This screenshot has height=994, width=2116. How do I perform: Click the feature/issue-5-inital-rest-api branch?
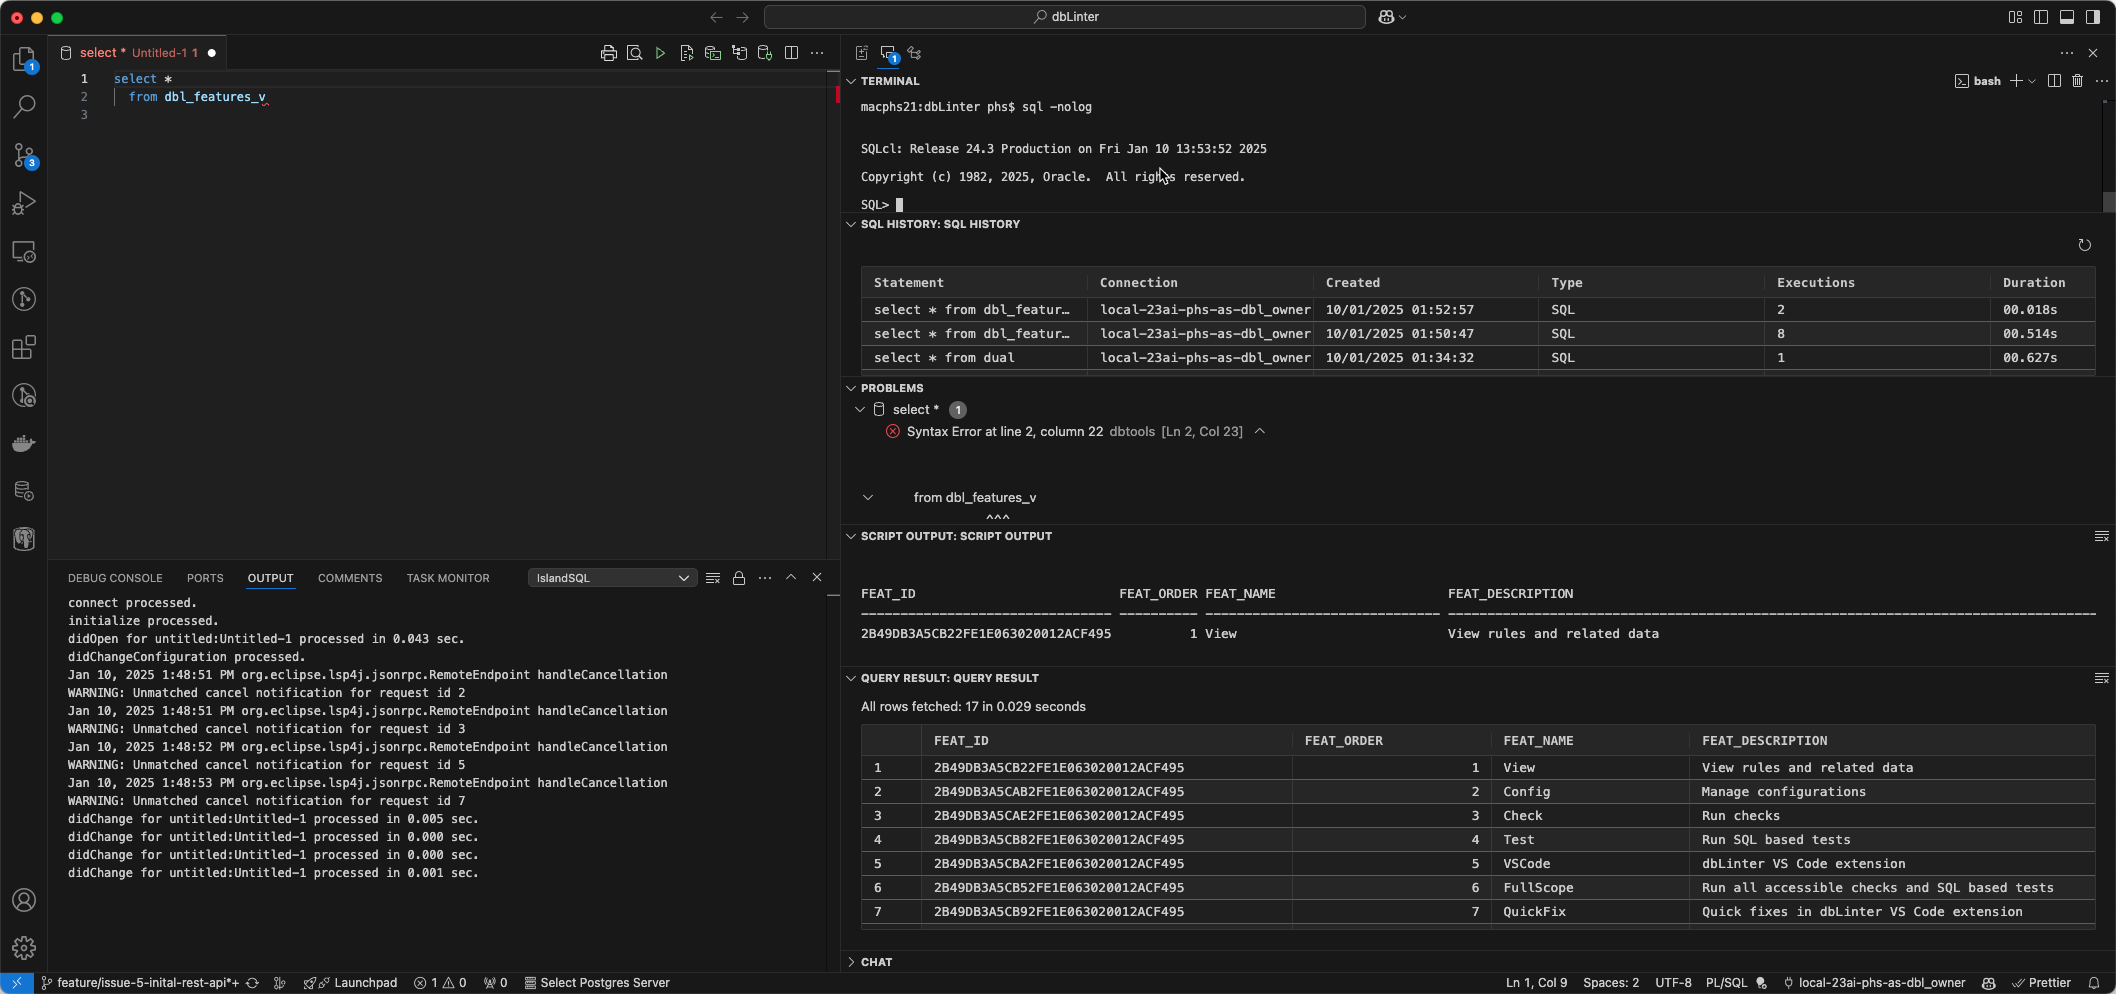(140, 983)
